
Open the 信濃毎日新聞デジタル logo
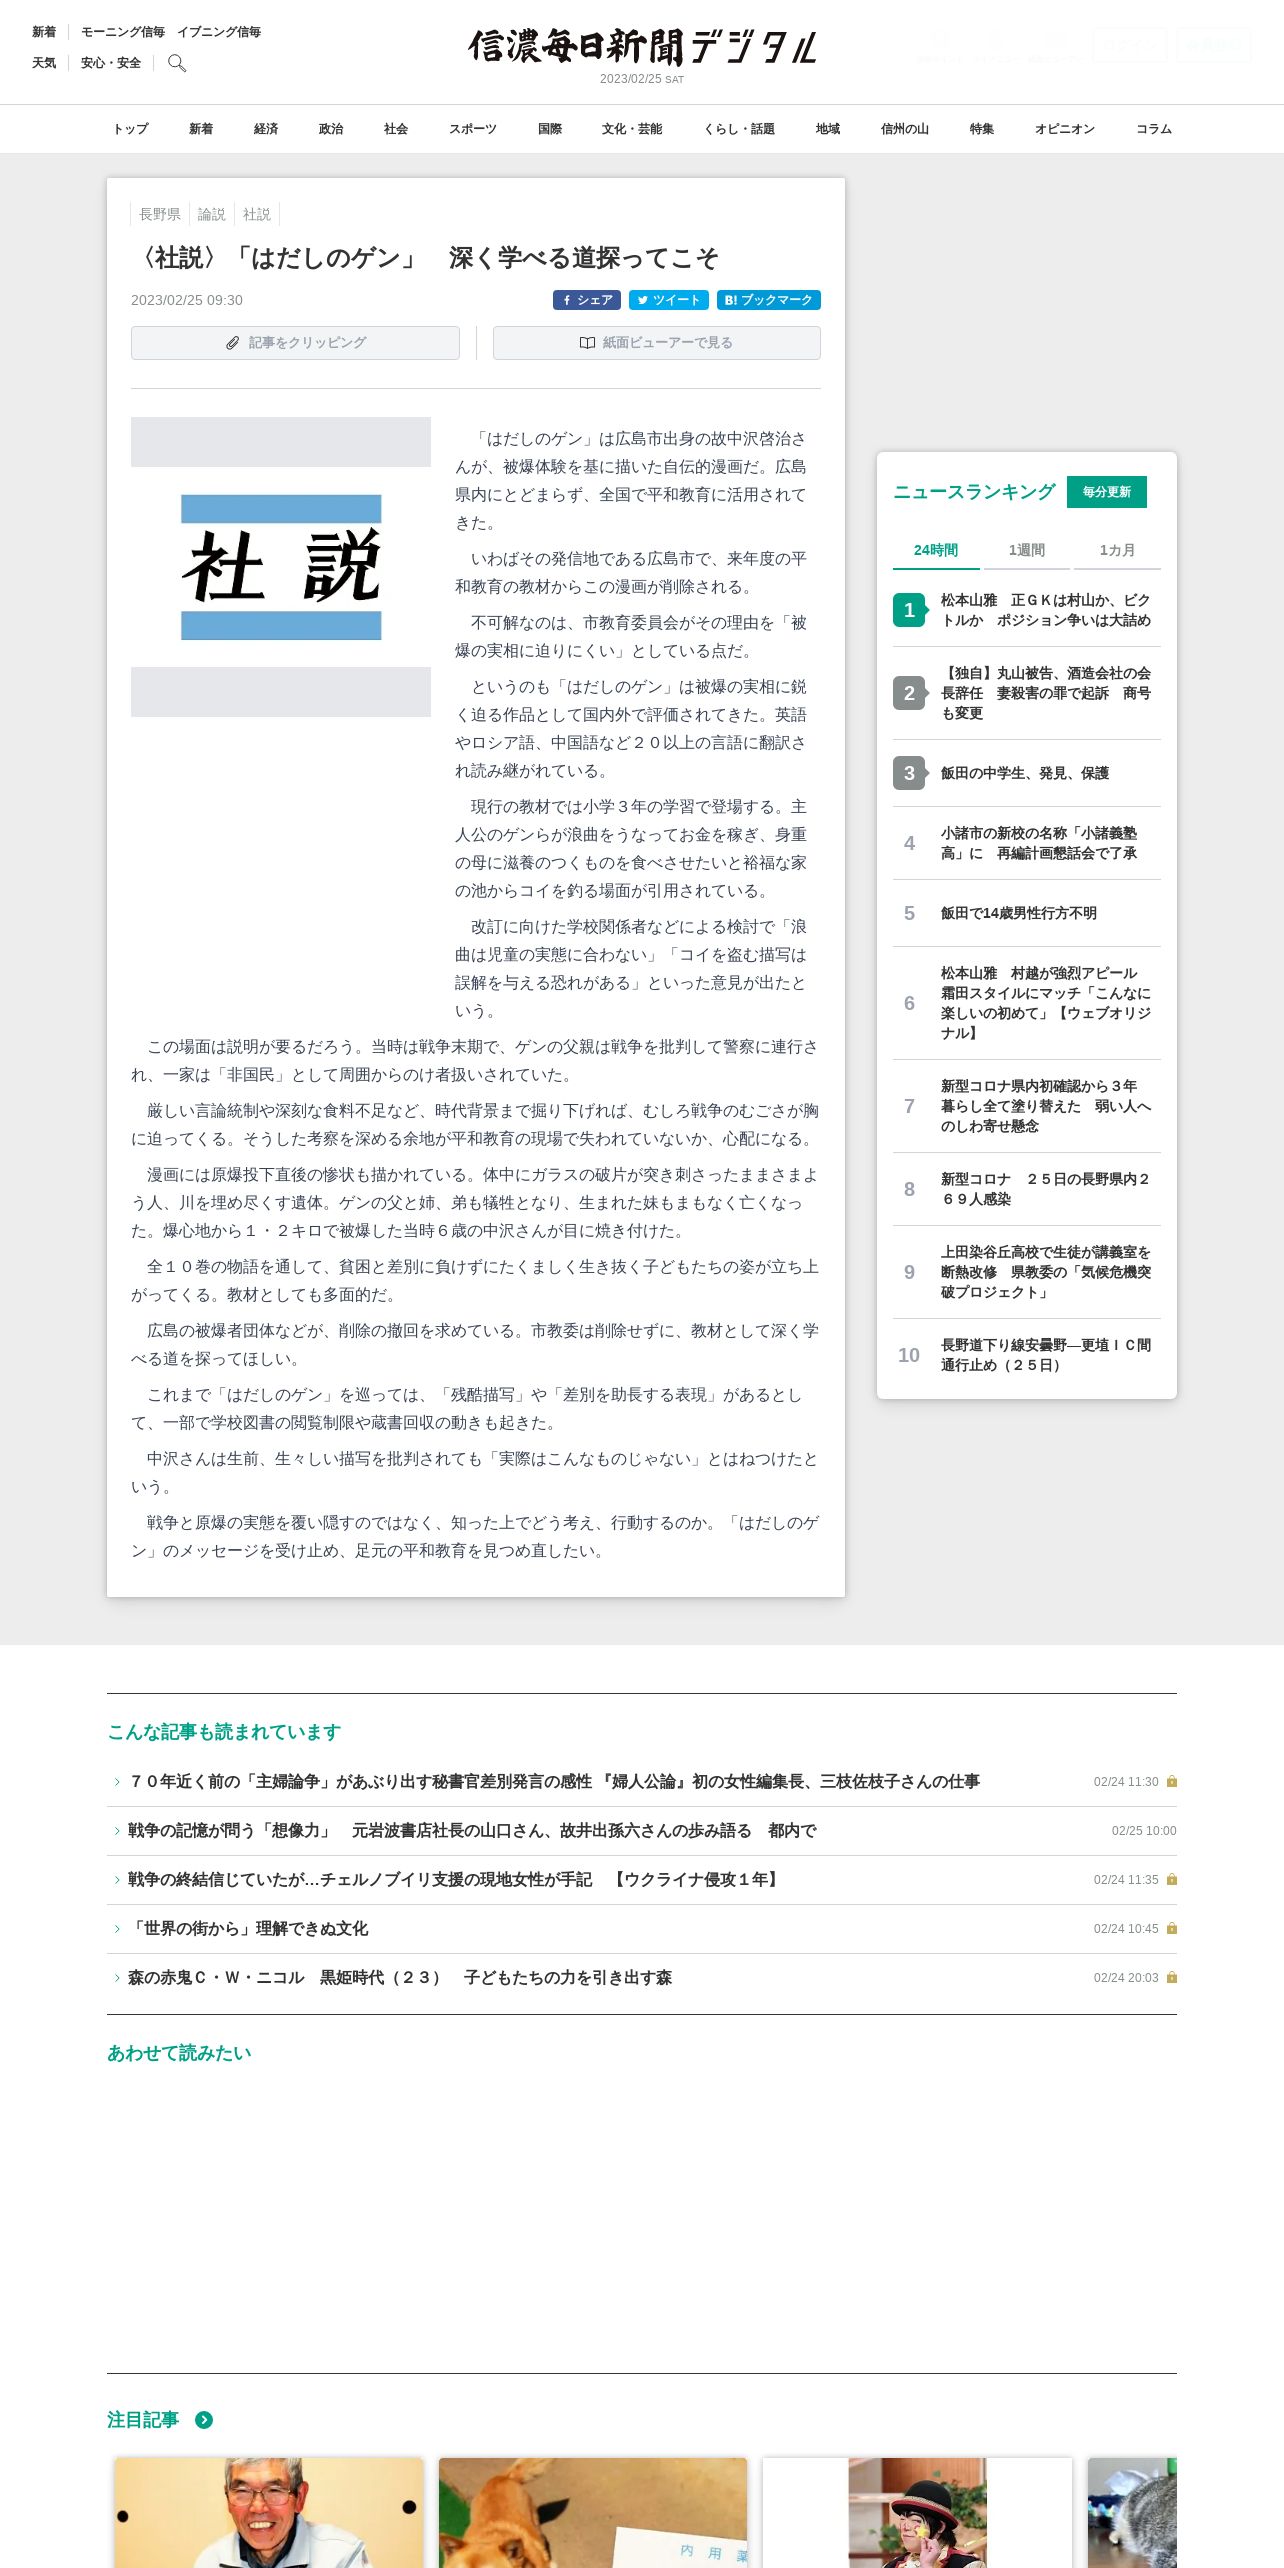point(642,47)
